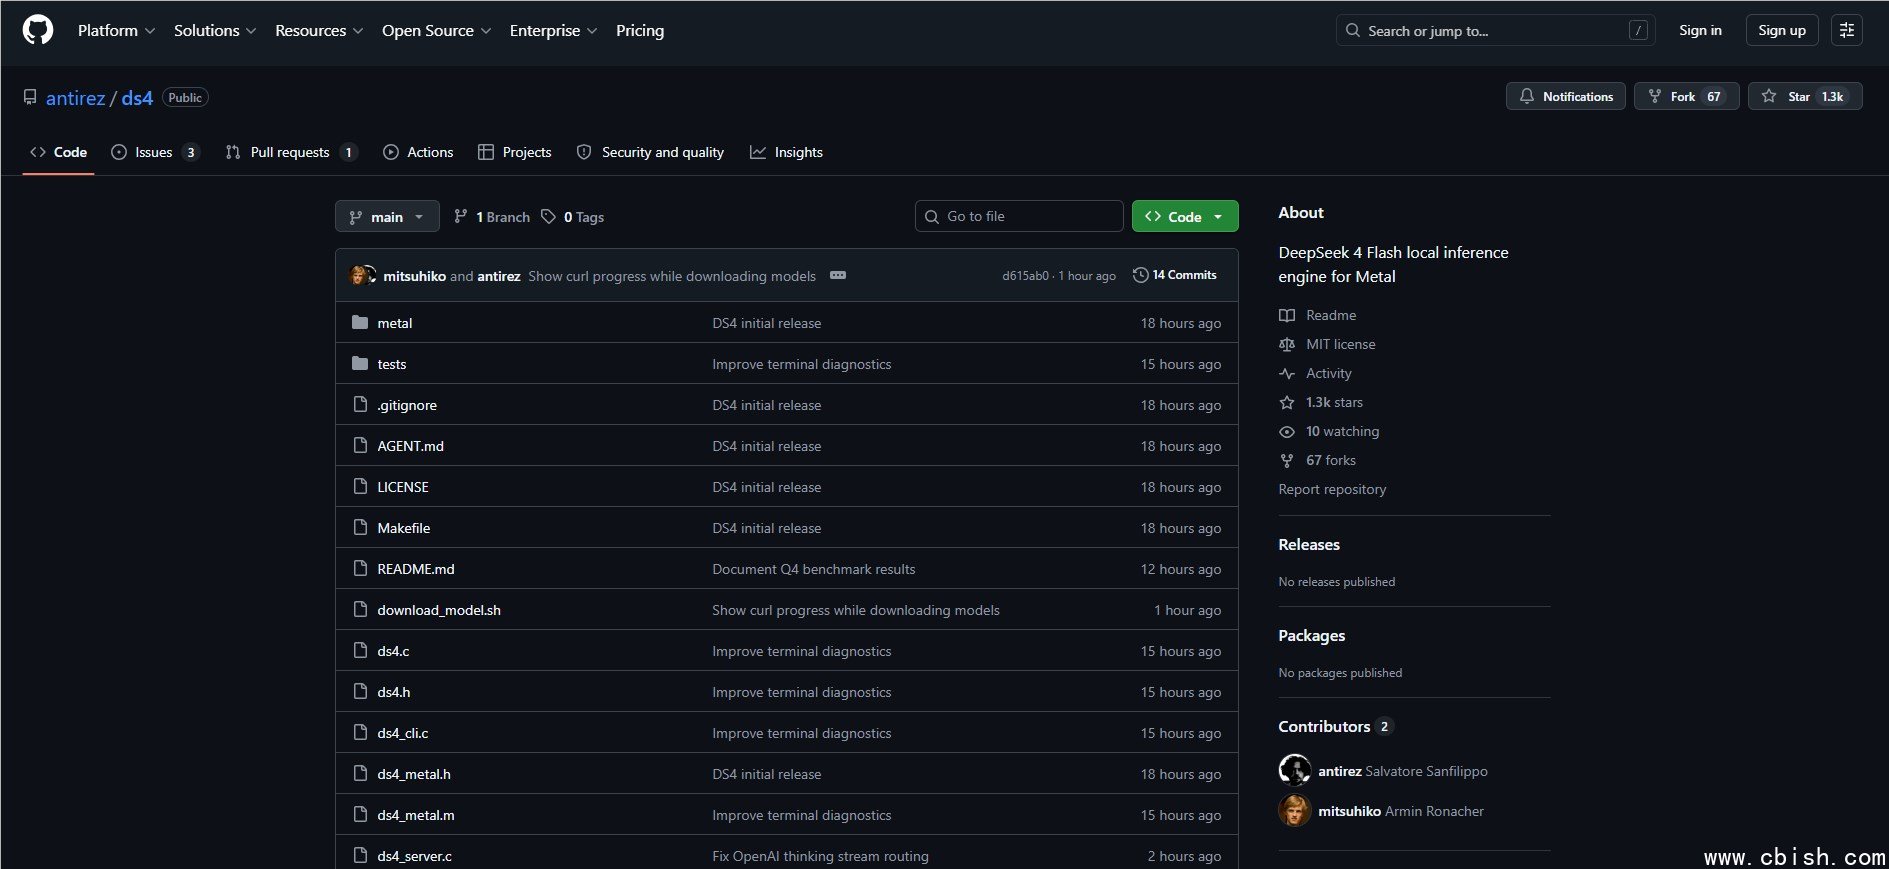This screenshot has height=869, width=1889.
Task: Click the tag icon next to 0 Tags
Action: 548,216
